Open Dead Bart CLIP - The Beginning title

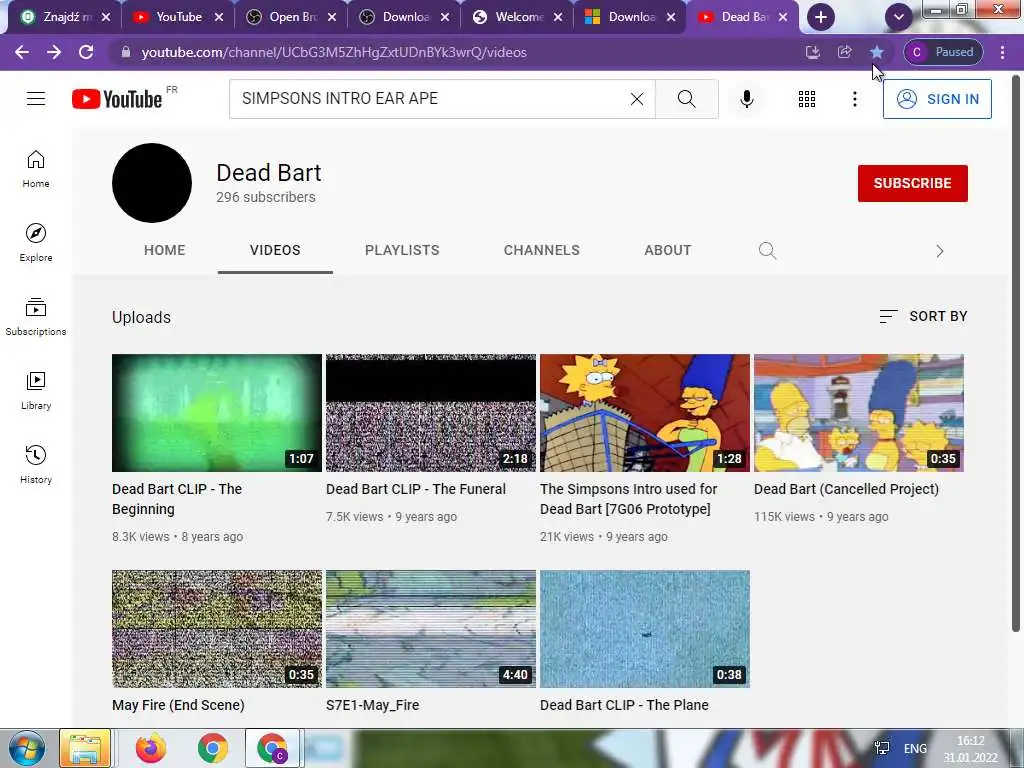coord(177,499)
